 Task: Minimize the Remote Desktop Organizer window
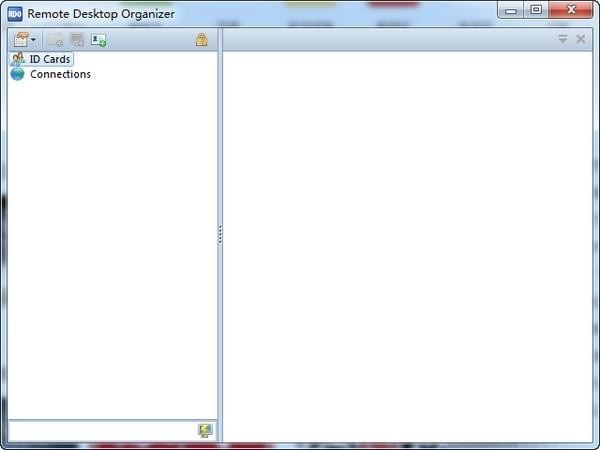click(511, 10)
